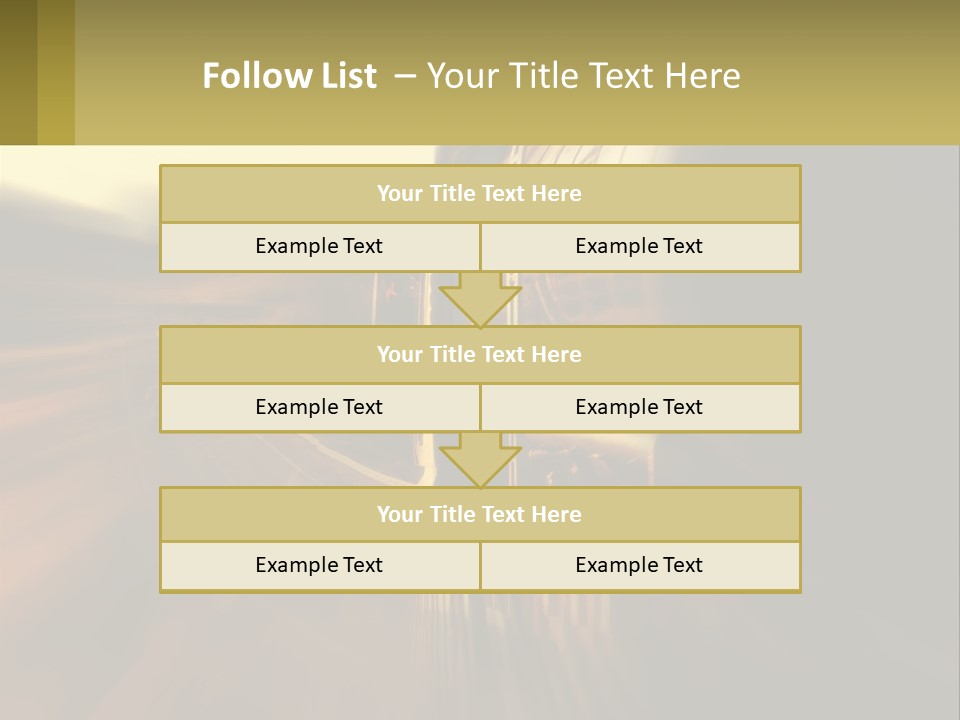Image resolution: width=960 pixels, height=720 pixels.
Task: Select the lighter gold stripe beside the corner square
Action: [56, 72]
